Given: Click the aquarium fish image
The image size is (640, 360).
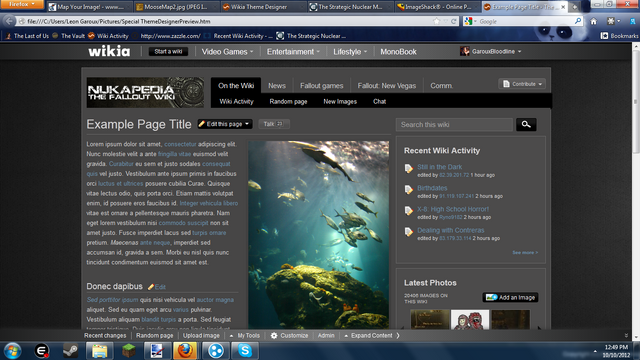Looking at the screenshot, I should point(318,235).
